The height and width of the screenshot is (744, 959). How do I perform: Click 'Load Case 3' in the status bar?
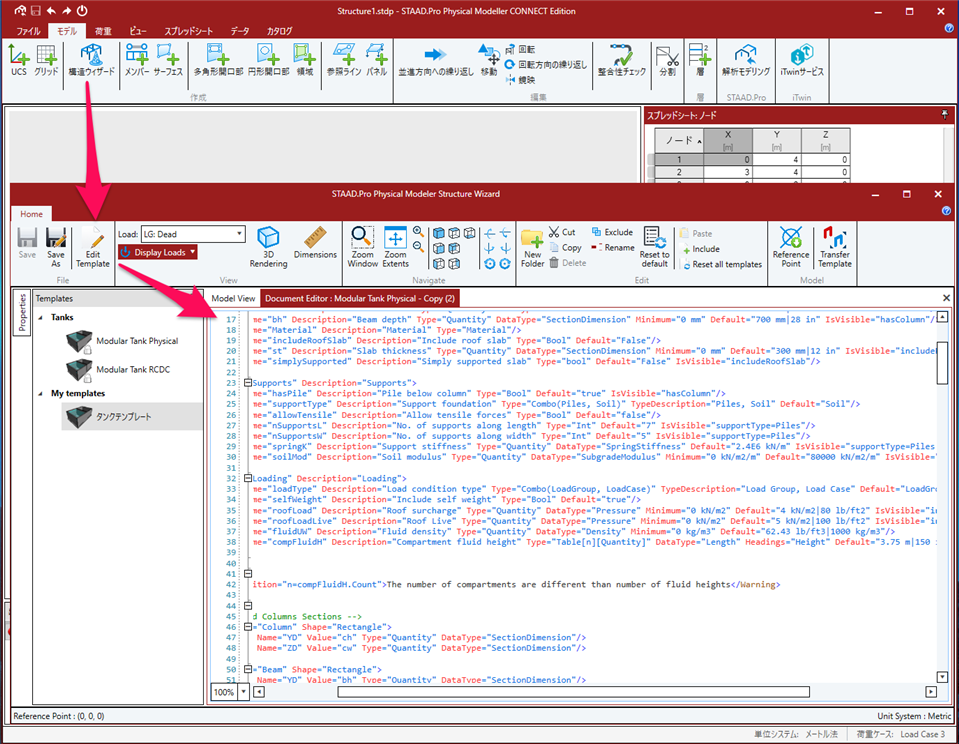[922, 734]
